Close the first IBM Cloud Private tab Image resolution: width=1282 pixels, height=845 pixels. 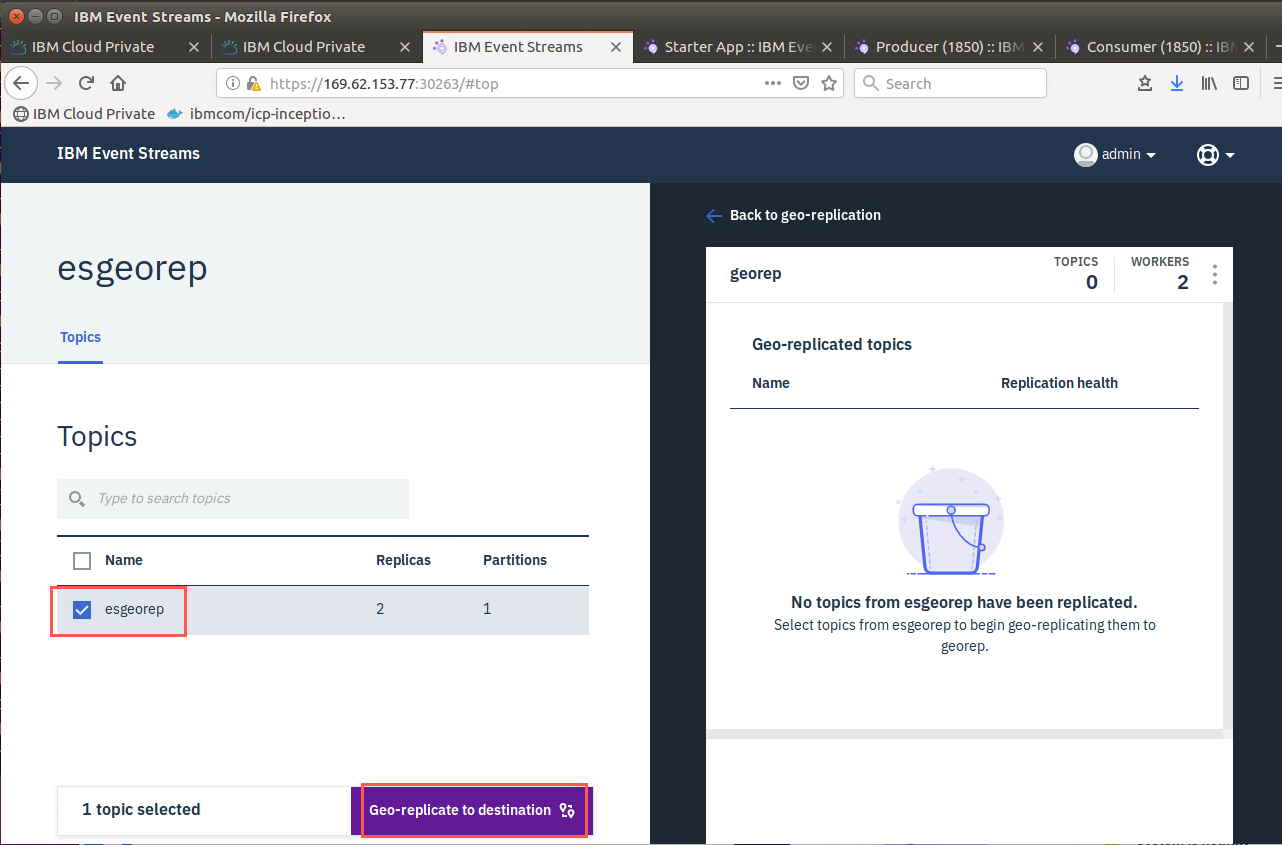(194, 47)
